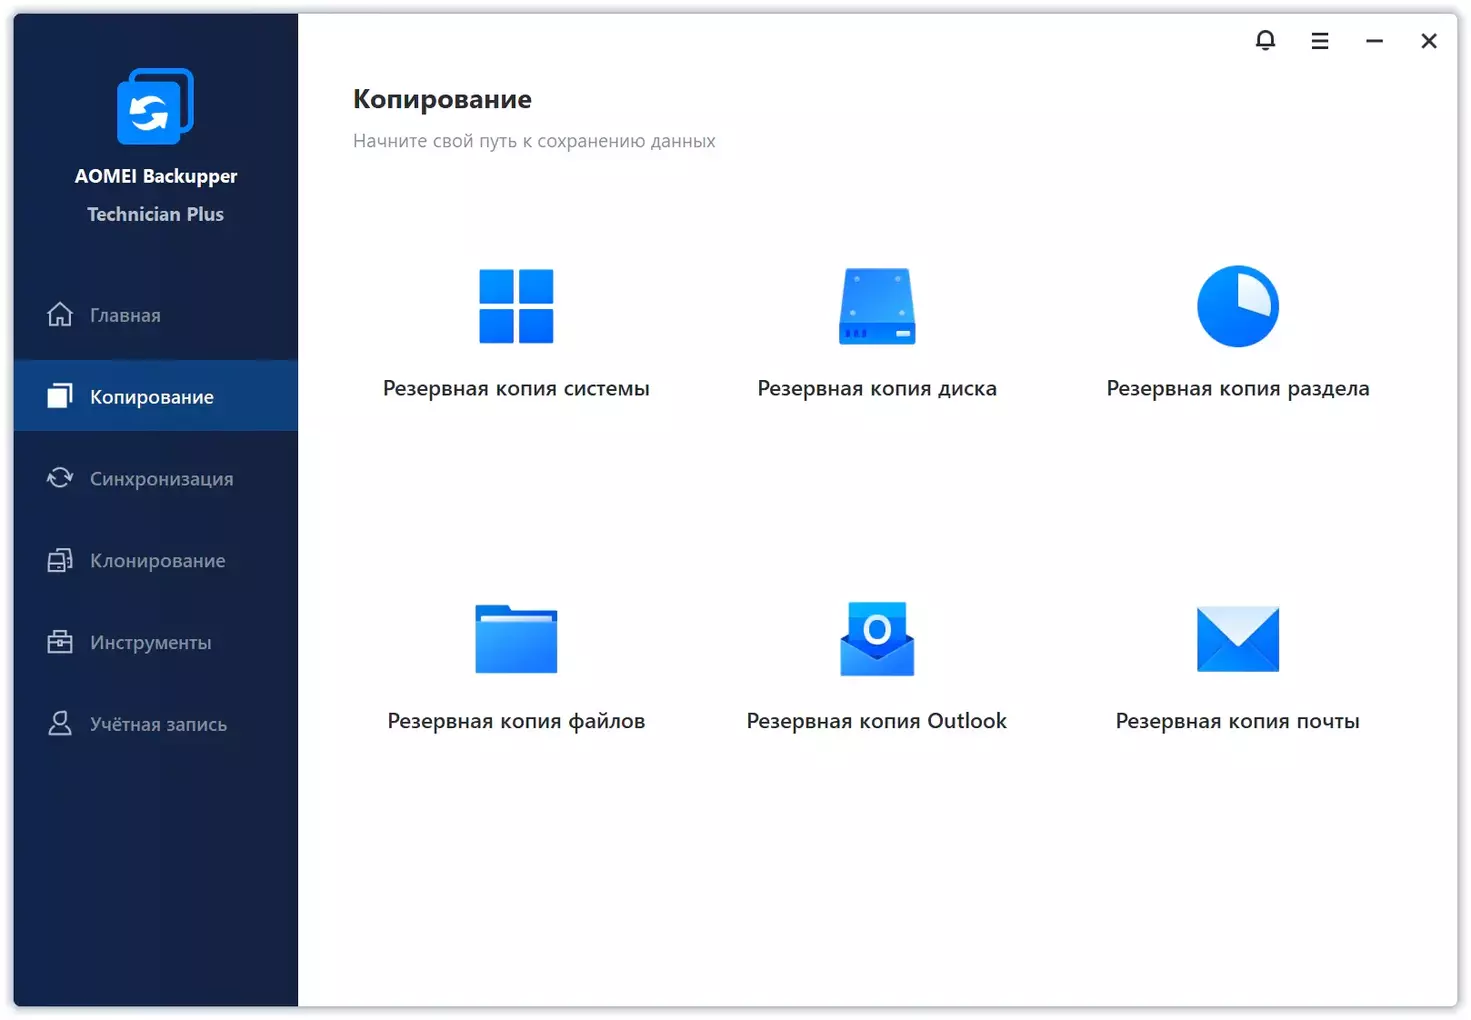Select Учётная запись sidebar entry
Viewport: 1471px width, 1020px height.
[156, 724]
